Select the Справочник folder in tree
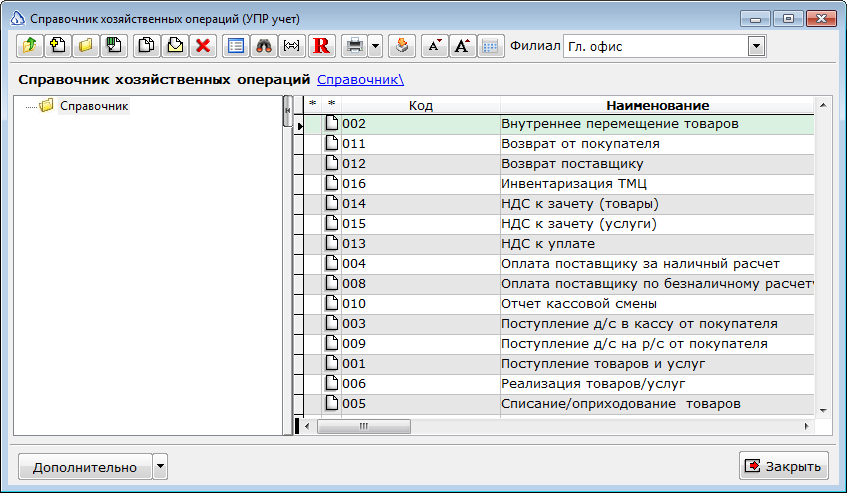Image resolution: width=847 pixels, height=493 pixels. tap(94, 106)
